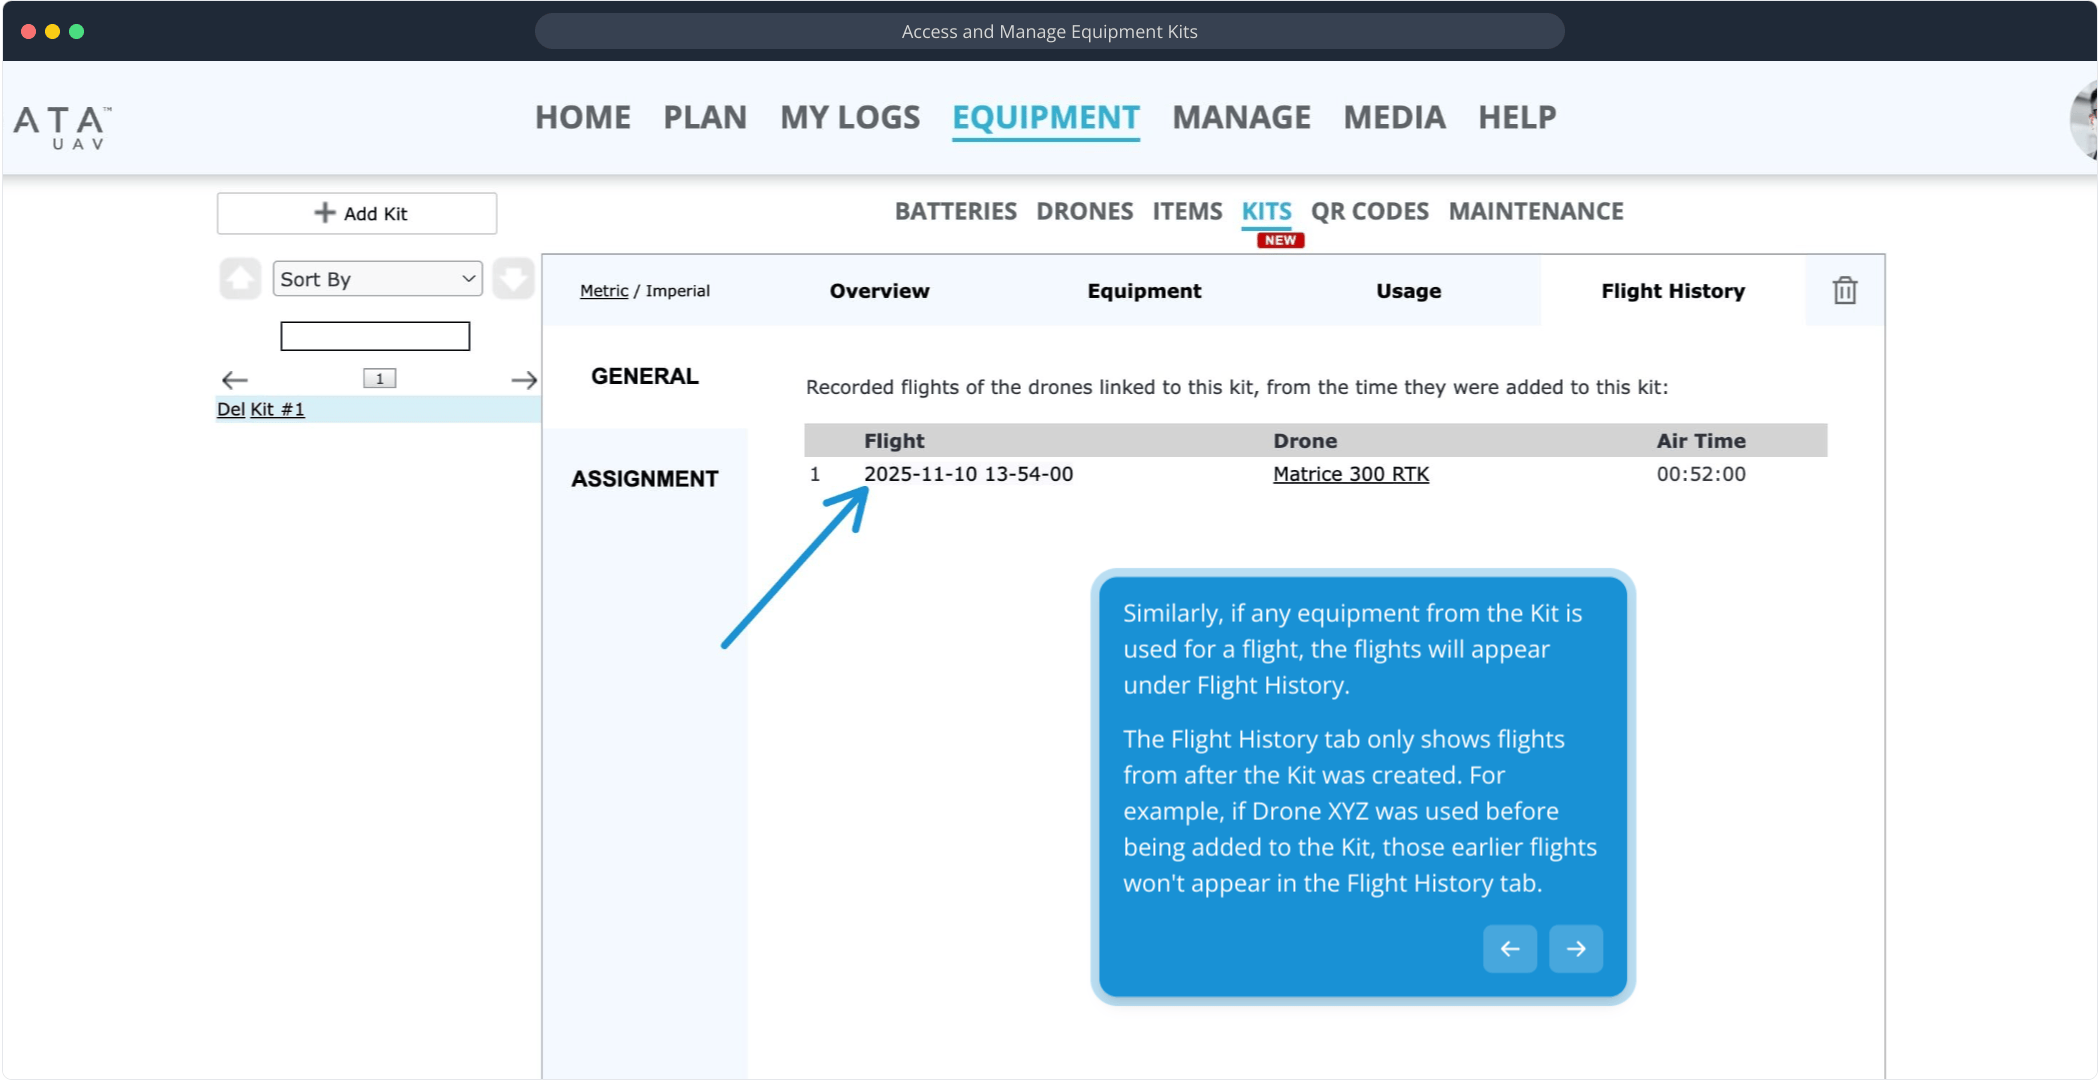
Task: Go to previous page of kit list
Action: coord(234,380)
